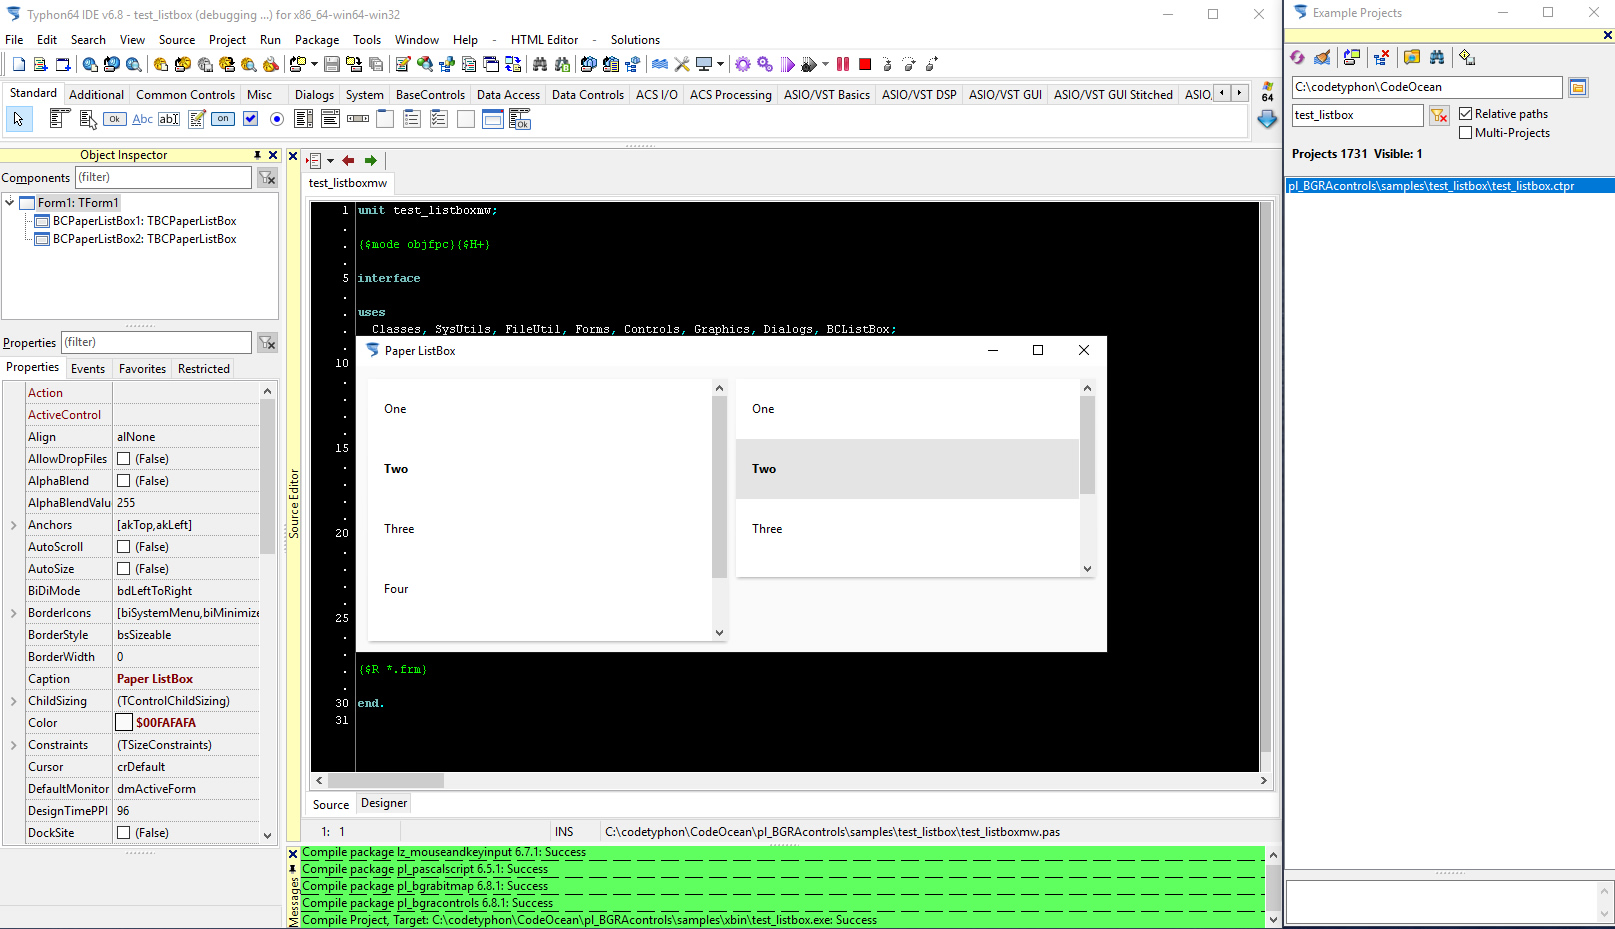
Task: Select the TEdit 'ab' component in palette
Action: pos(169,119)
